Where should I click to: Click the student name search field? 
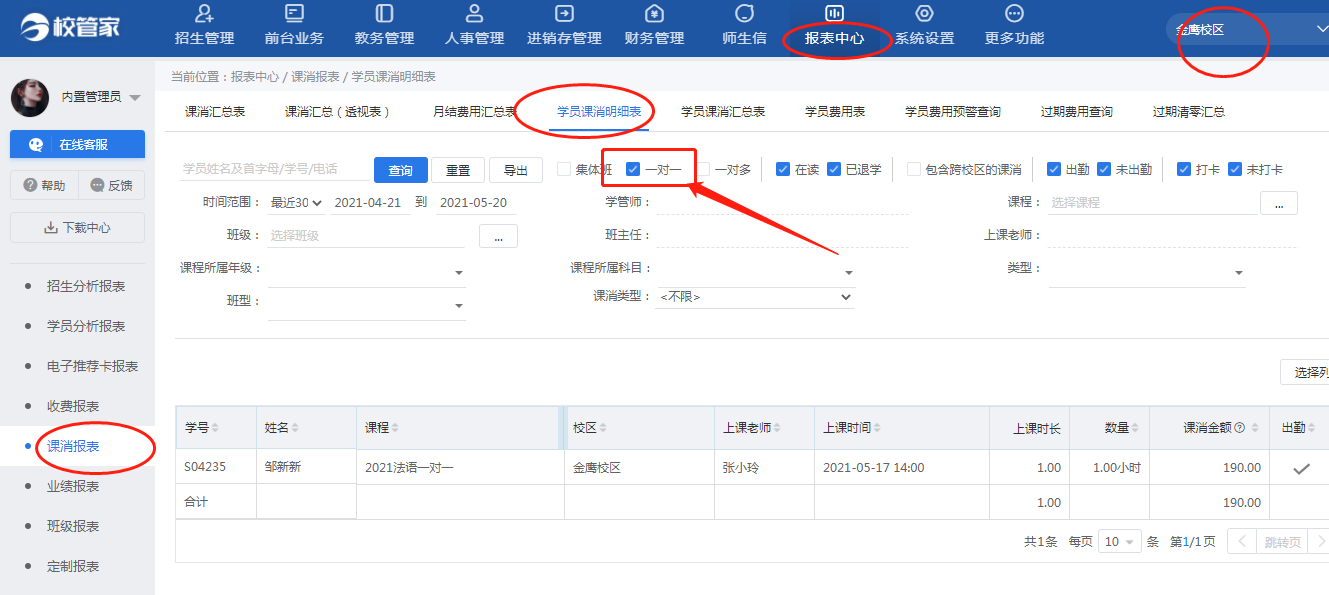[x=274, y=169]
